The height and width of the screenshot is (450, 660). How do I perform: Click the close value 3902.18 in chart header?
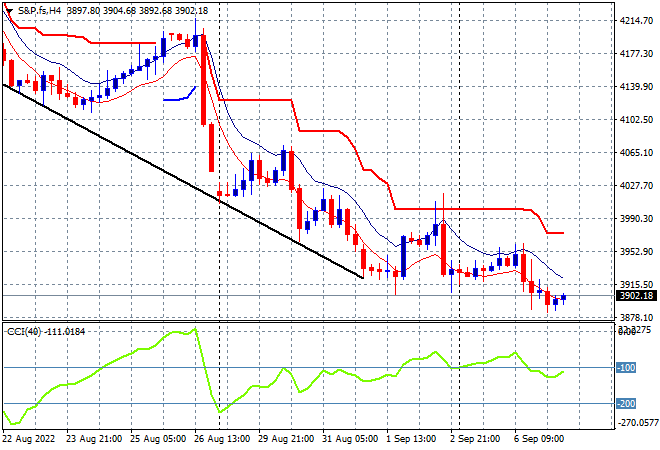tap(191, 11)
